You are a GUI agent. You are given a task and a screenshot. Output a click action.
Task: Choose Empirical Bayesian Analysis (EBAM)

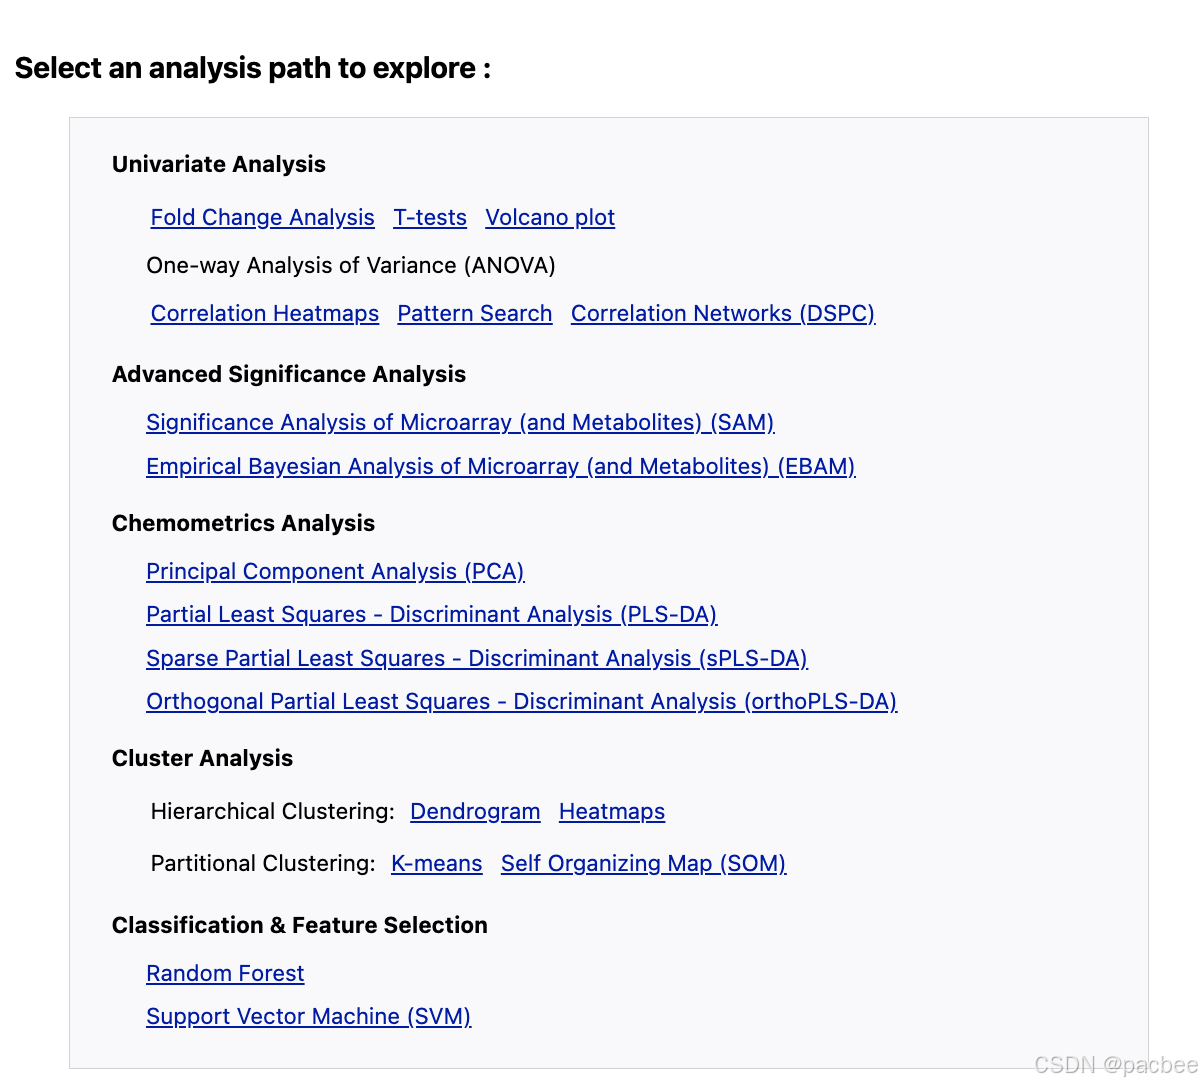[x=500, y=467]
